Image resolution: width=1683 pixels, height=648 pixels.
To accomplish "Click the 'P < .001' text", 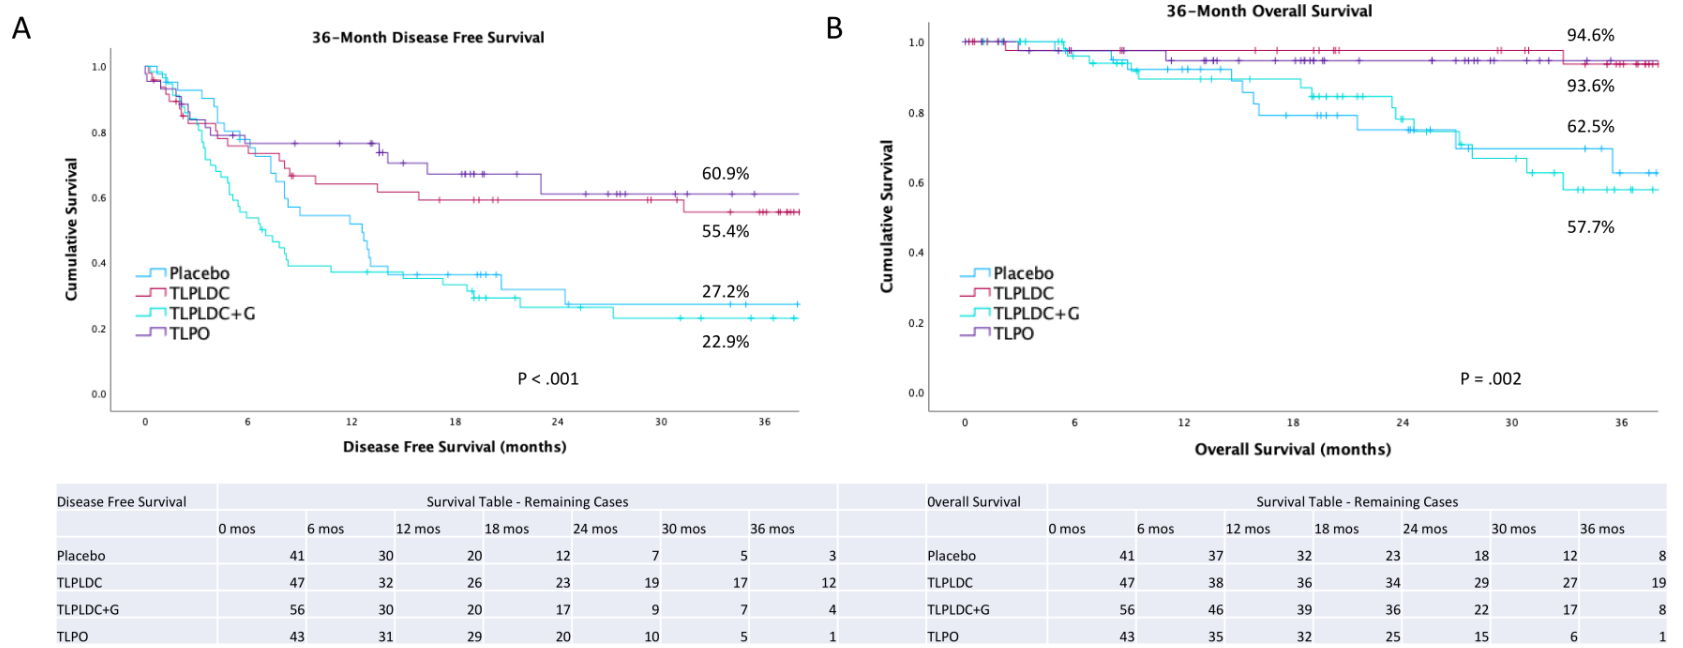I will 548,378.
